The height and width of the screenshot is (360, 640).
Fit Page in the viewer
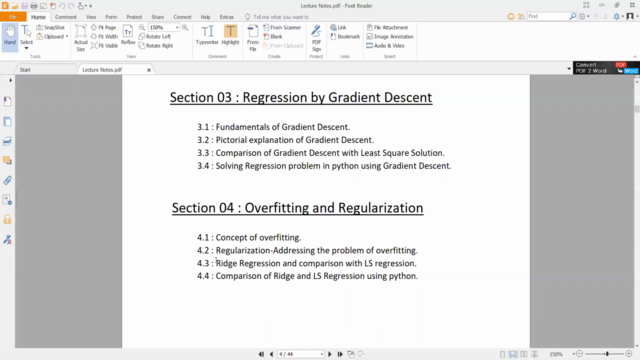(104, 27)
